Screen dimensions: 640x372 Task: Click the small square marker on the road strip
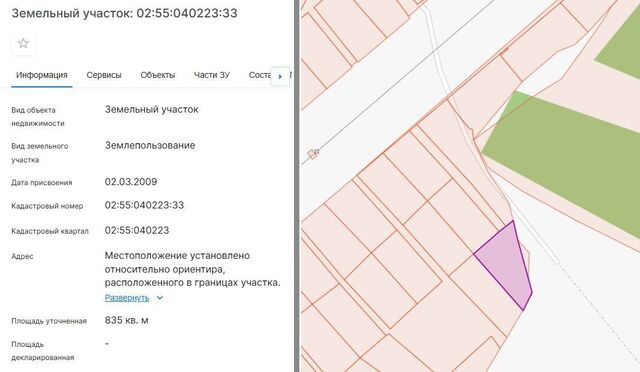click(x=313, y=154)
